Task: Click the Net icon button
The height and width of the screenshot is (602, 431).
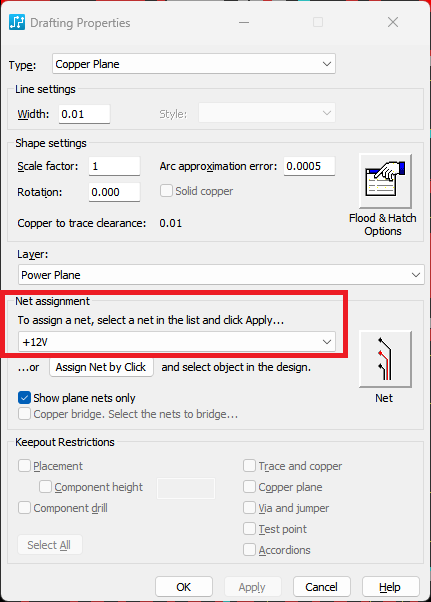Action: click(385, 359)
